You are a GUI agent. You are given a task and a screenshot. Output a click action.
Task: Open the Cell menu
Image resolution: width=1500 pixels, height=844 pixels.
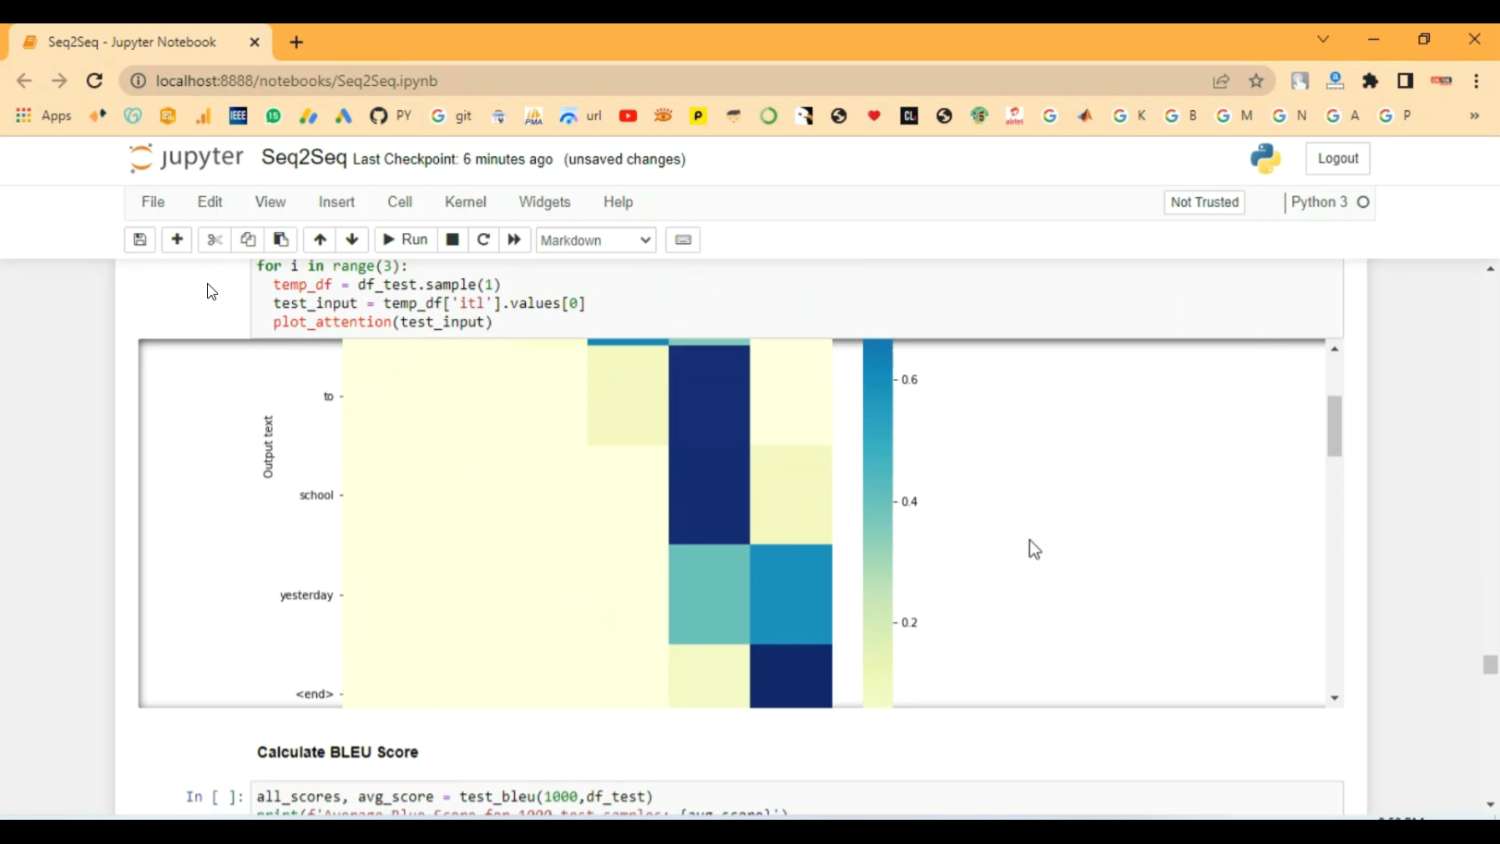[399, 201]
